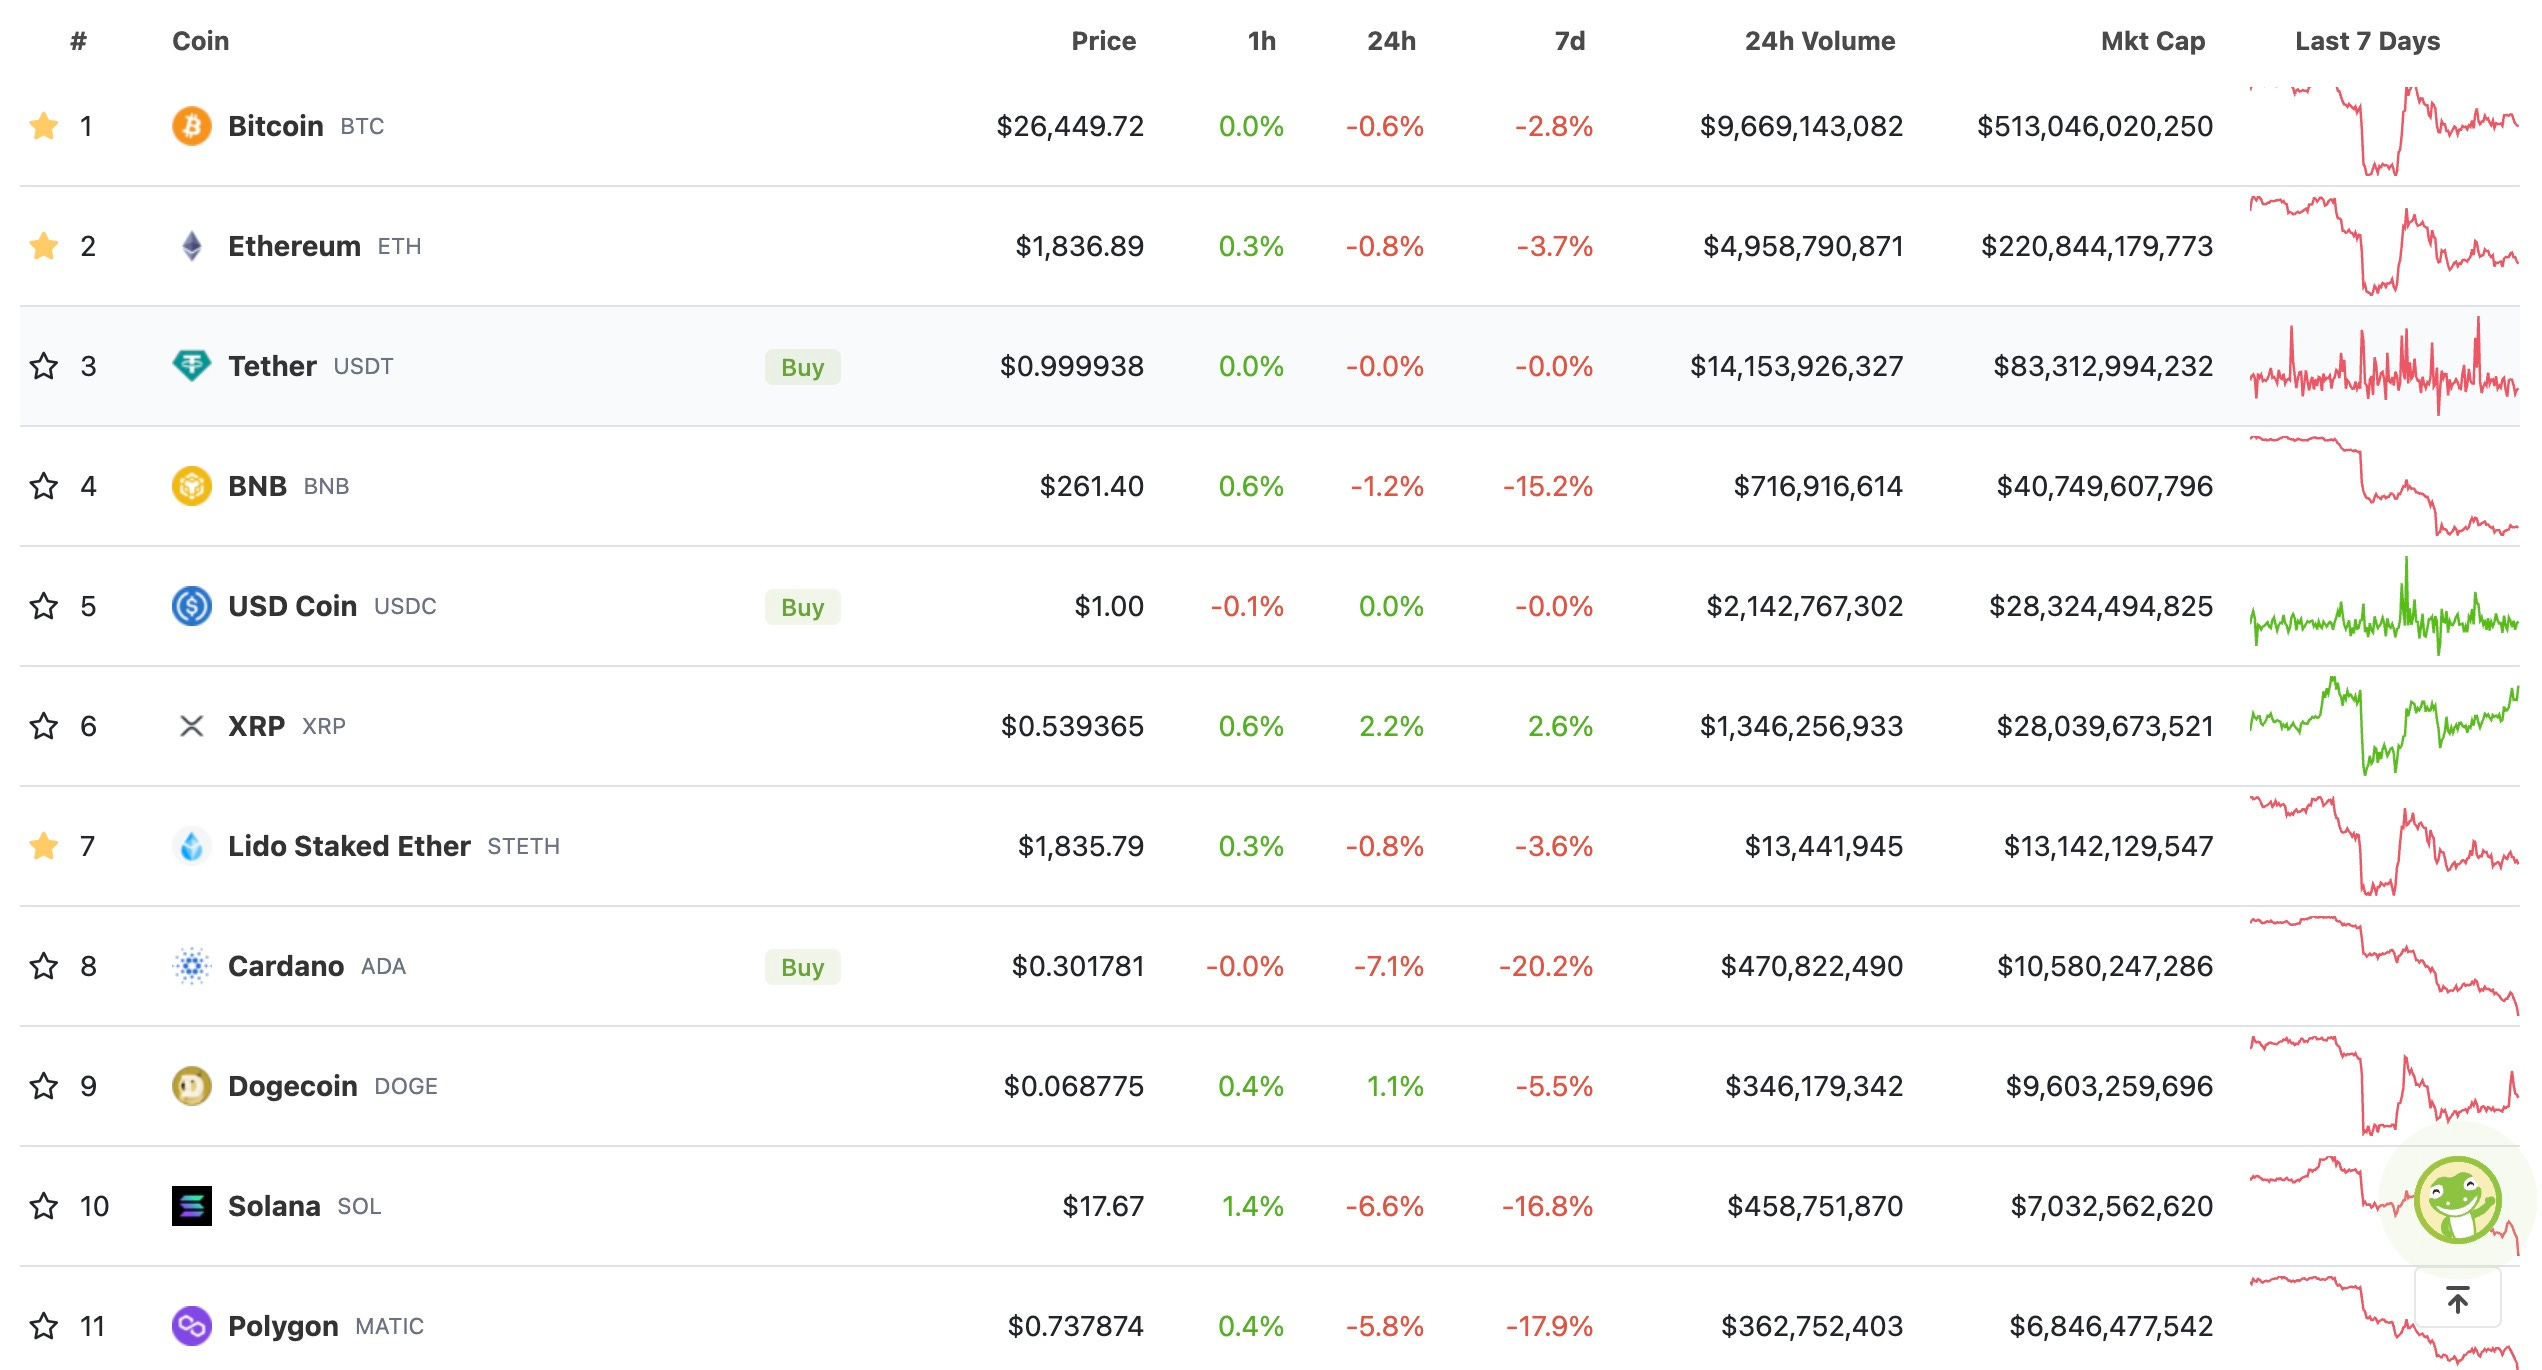Sort table by 1h column header
Screen dimensions: 2542x1370
1261,41
